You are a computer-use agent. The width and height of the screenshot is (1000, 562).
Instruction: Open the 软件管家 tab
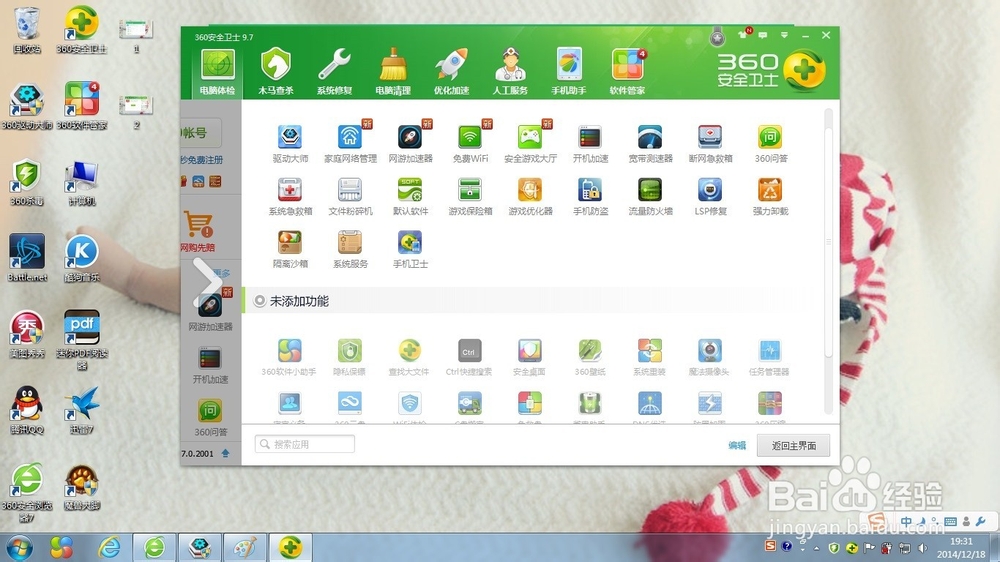[628, 73]
